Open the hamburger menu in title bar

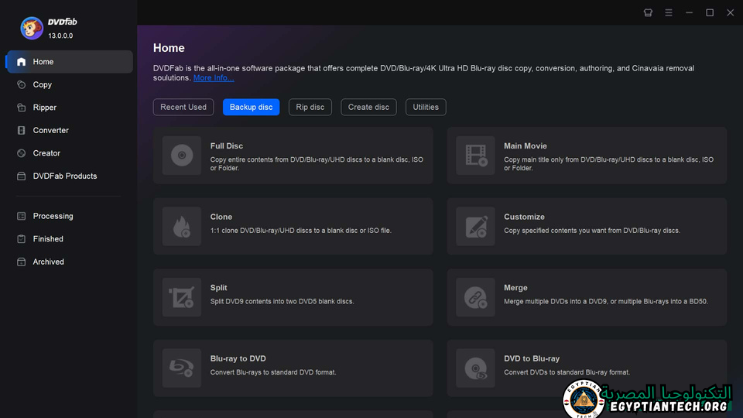668,13
